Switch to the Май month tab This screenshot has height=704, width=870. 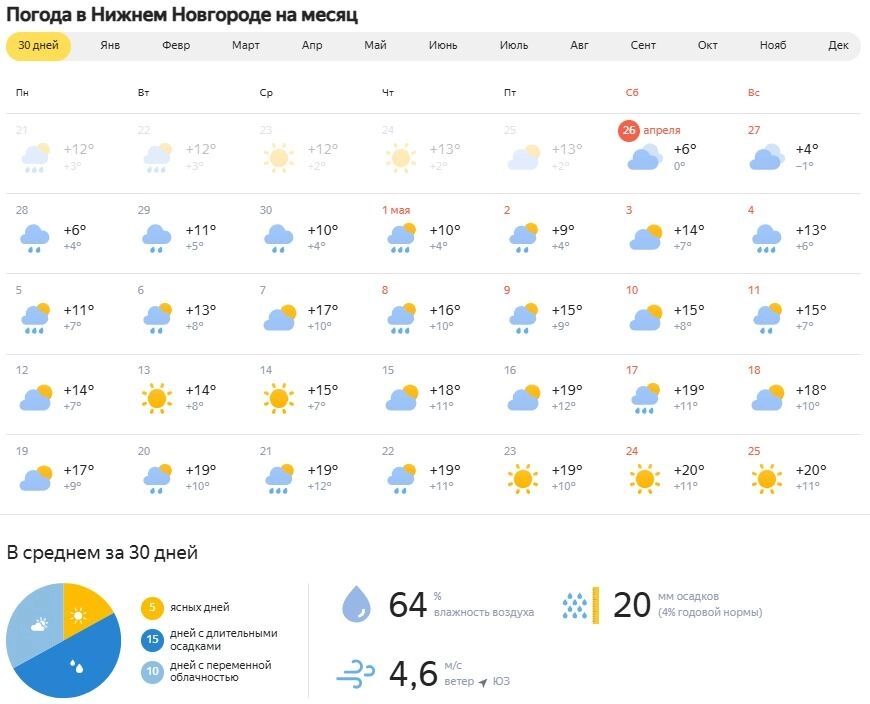click(x=375, y=46)
